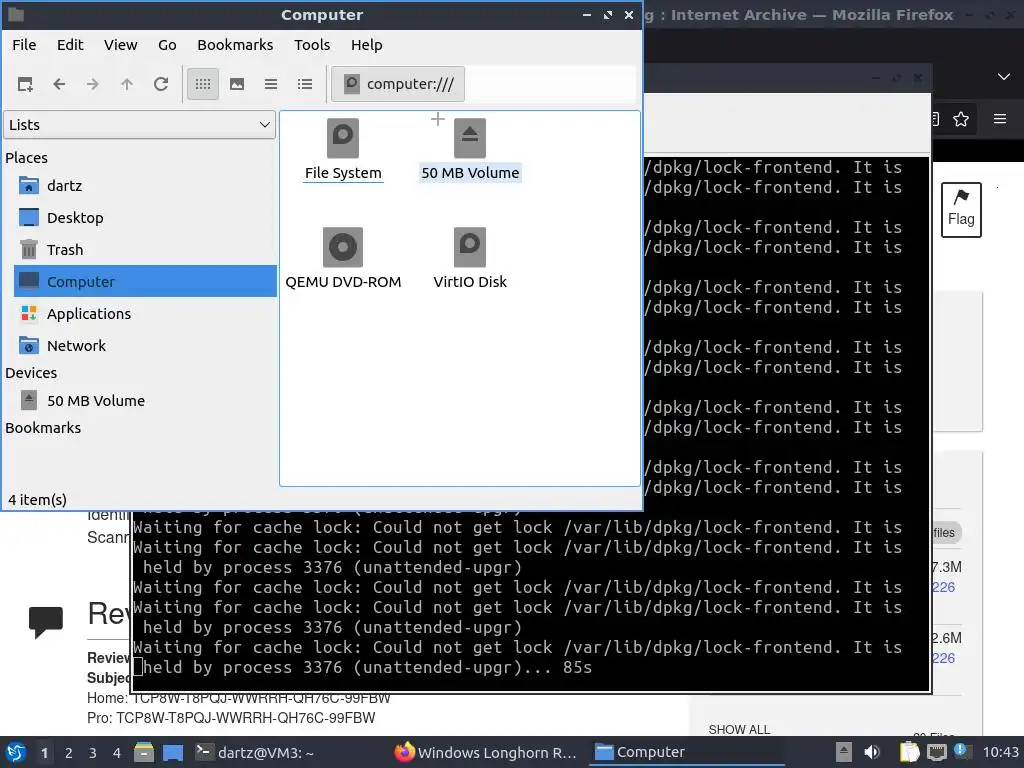Open the clipboard tray icon
Image resolution: width=1024 pixels, height=768 pixels.
[x=908, y=753]
